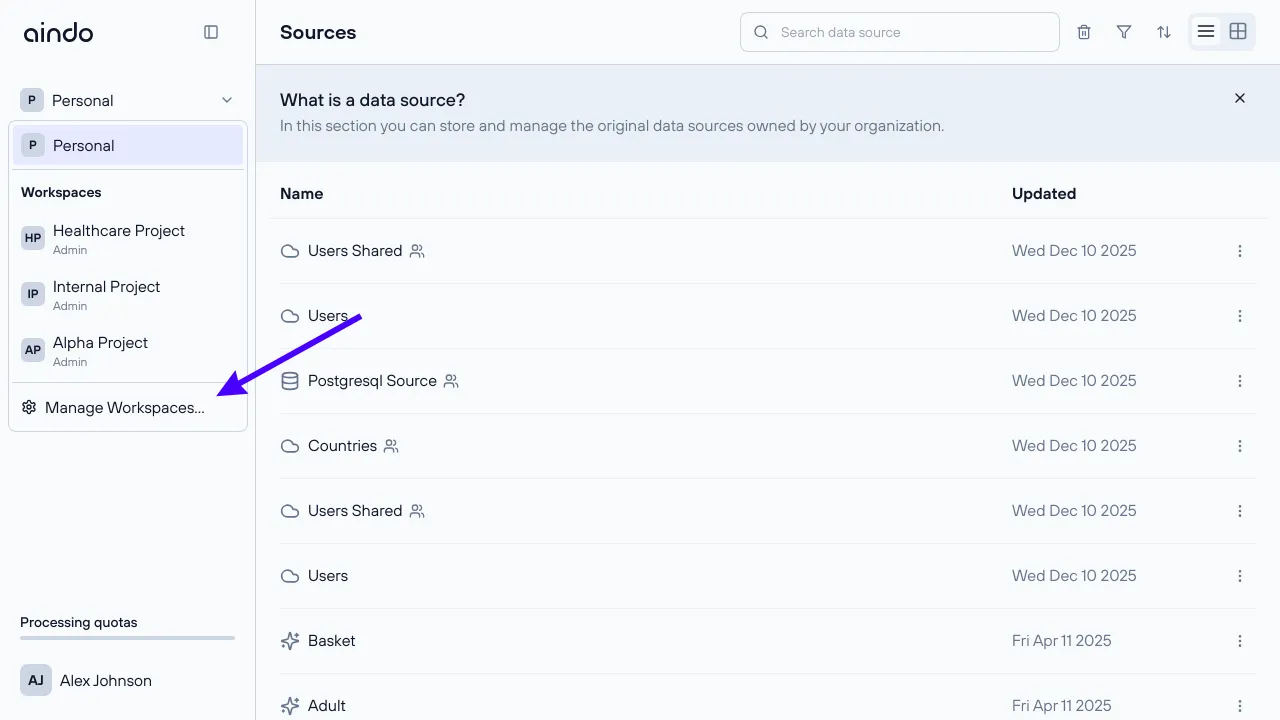Switch to the Internal Project workspace
This screenshot has width=1280, height=720.
point(106,294)
